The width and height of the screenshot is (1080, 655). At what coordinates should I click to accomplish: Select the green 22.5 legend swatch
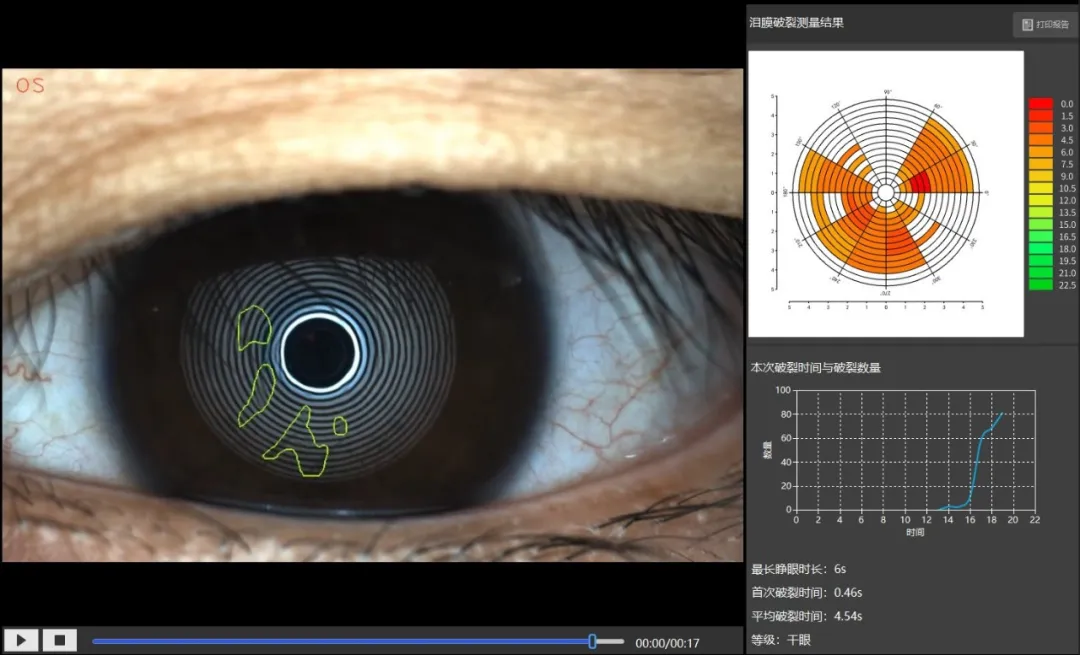[x=1040, y=285]
